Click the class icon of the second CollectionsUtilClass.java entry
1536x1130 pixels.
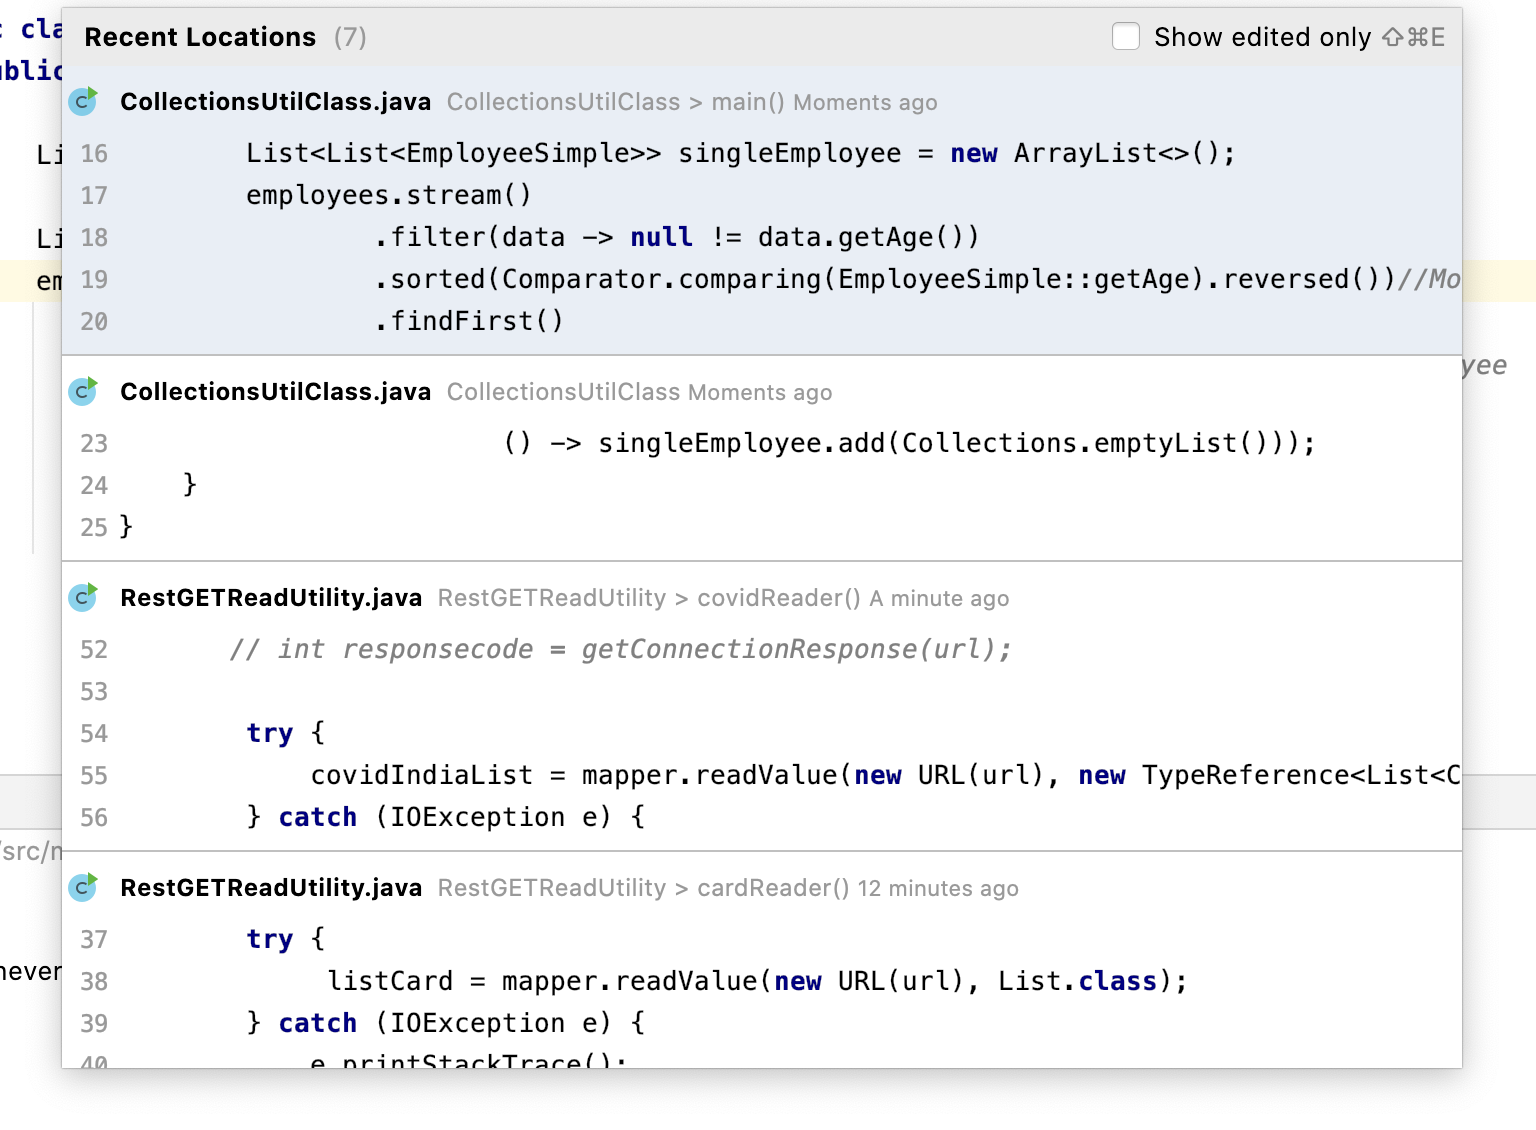(83, 391)
